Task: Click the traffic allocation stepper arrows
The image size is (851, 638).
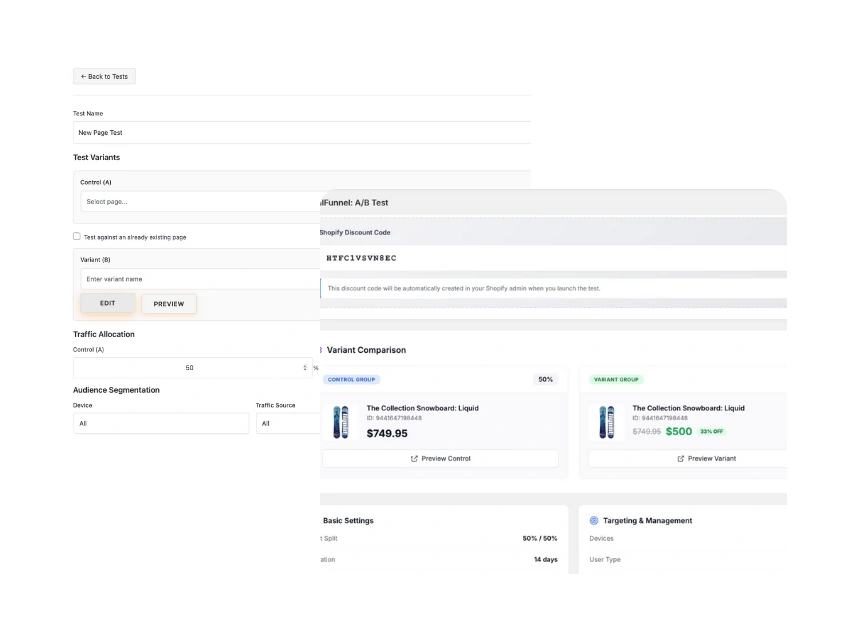Action: tap(305, 368)
